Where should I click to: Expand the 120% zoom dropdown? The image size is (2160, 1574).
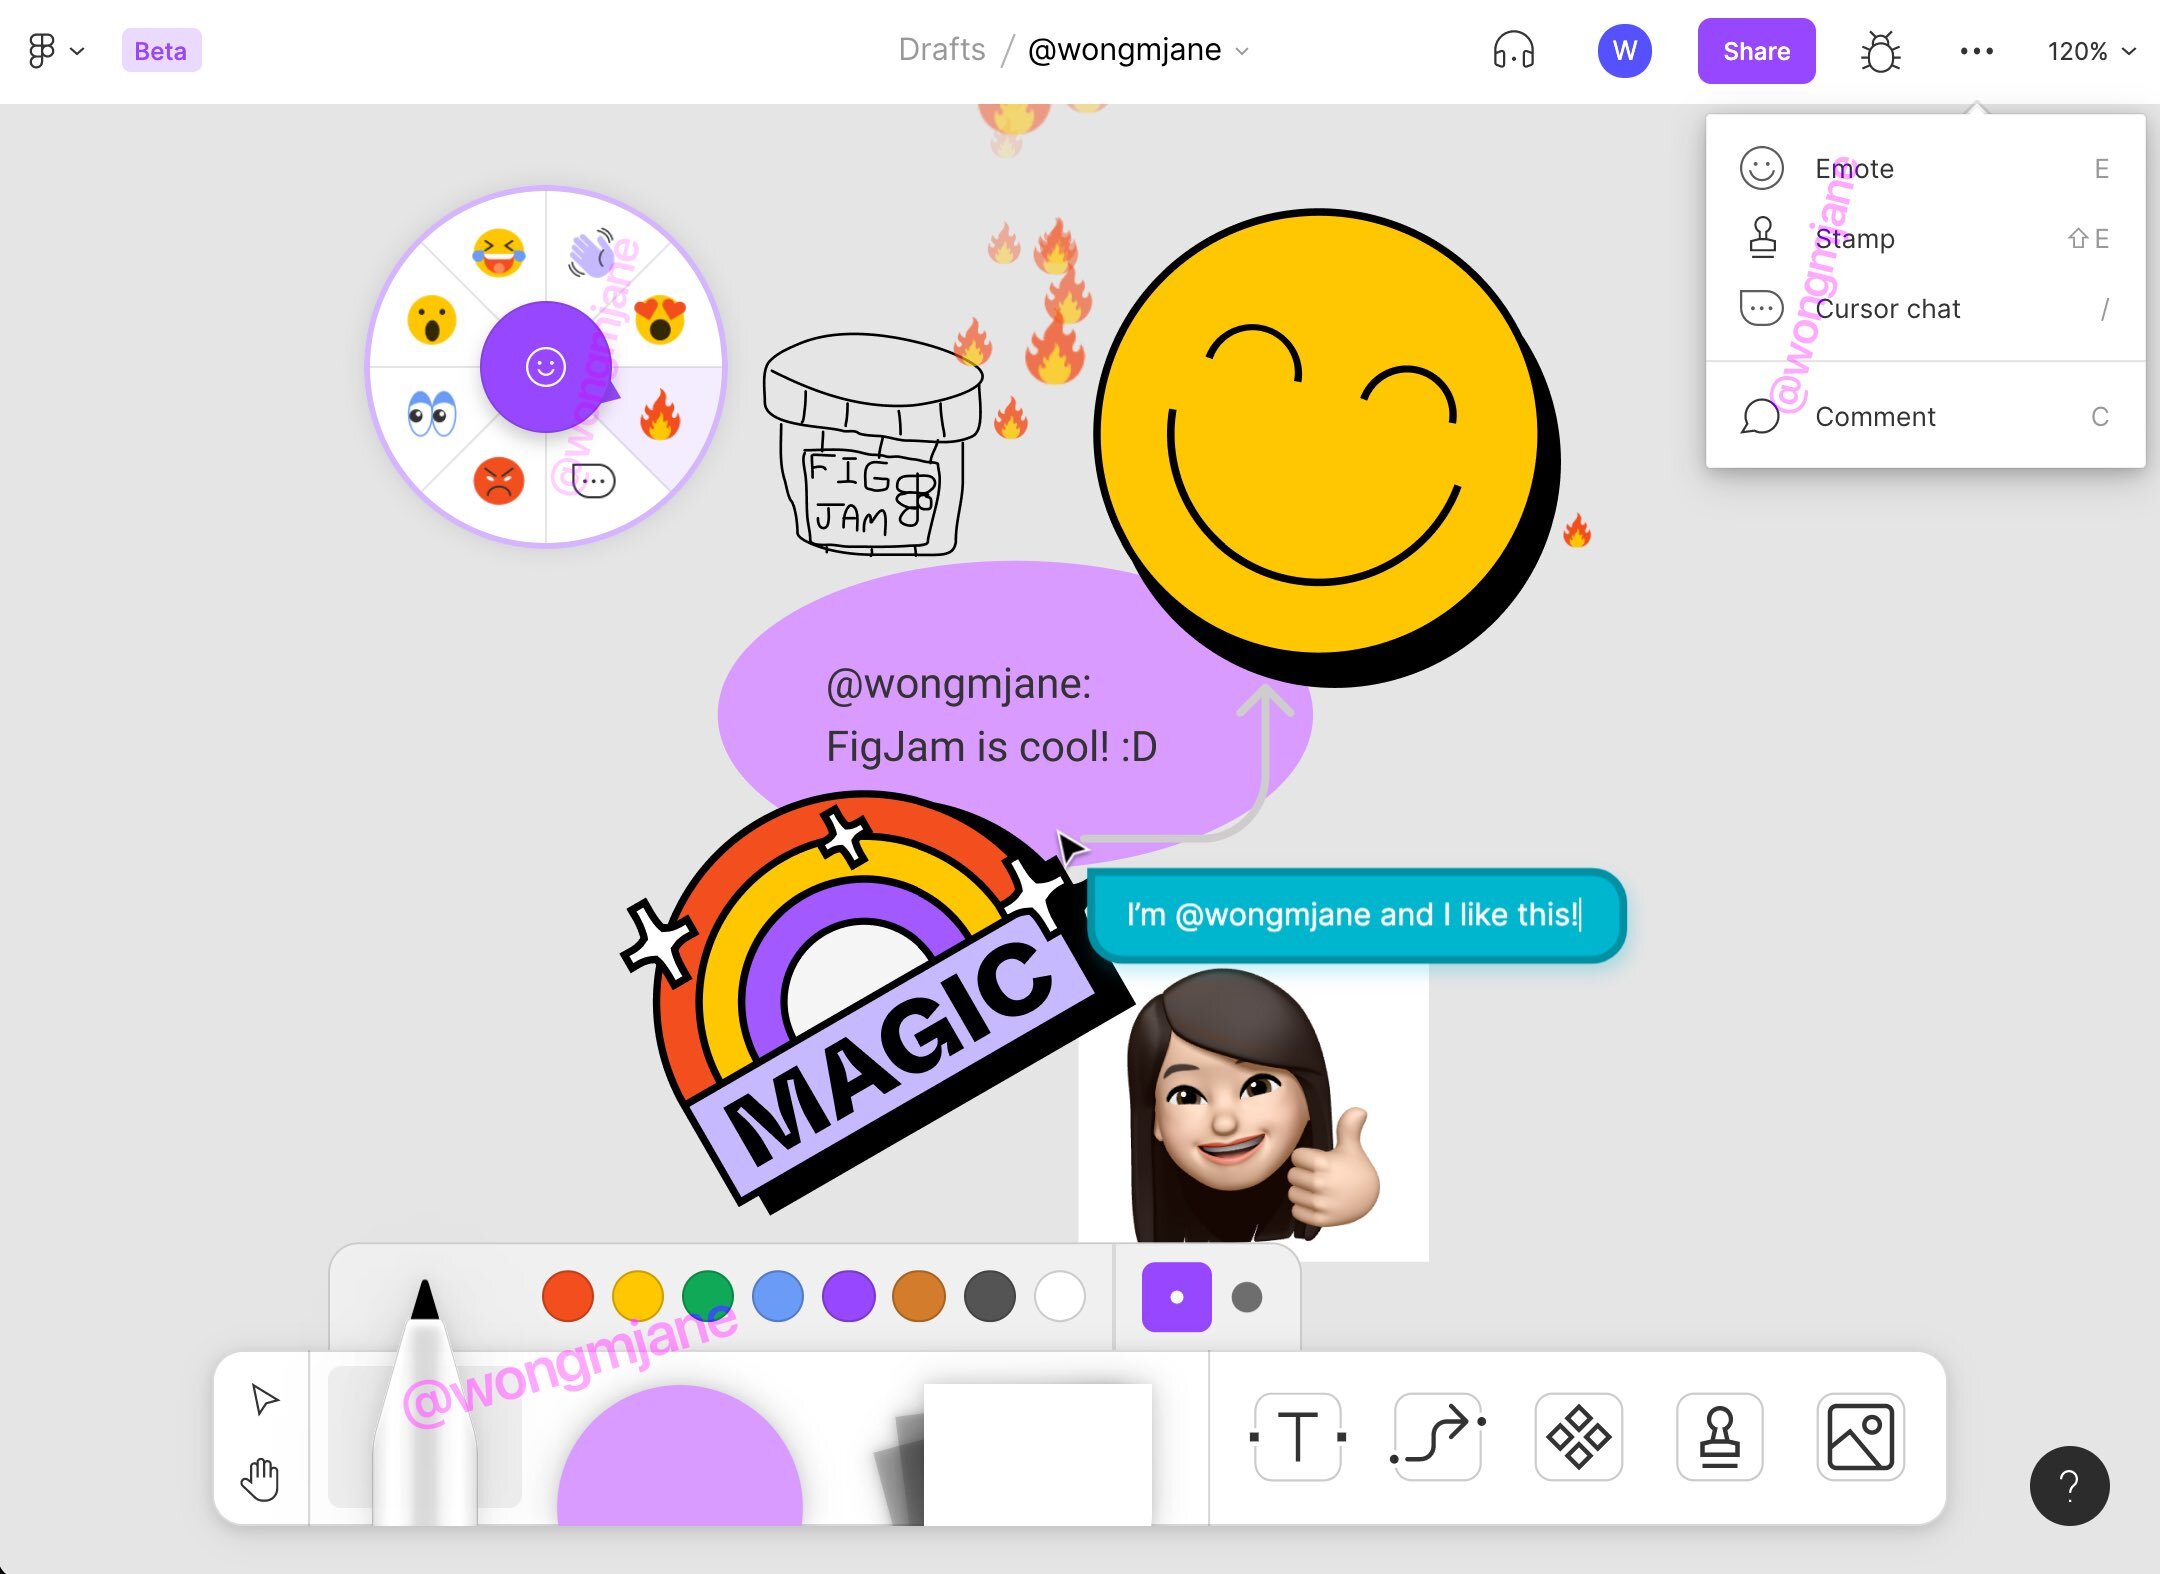pos(2091,51)
